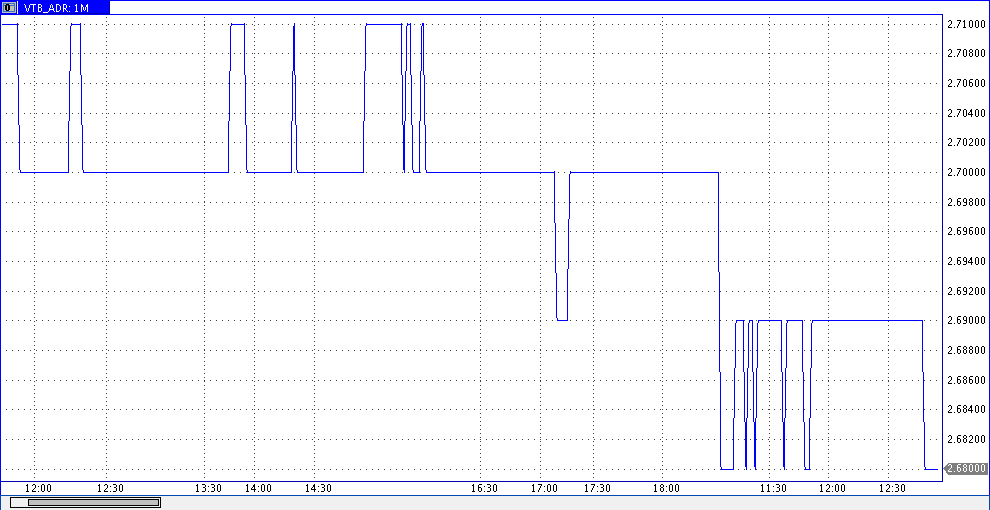Click the 17:00 time axis label
This screenshot has width=990, height=510.
(544, 489)
